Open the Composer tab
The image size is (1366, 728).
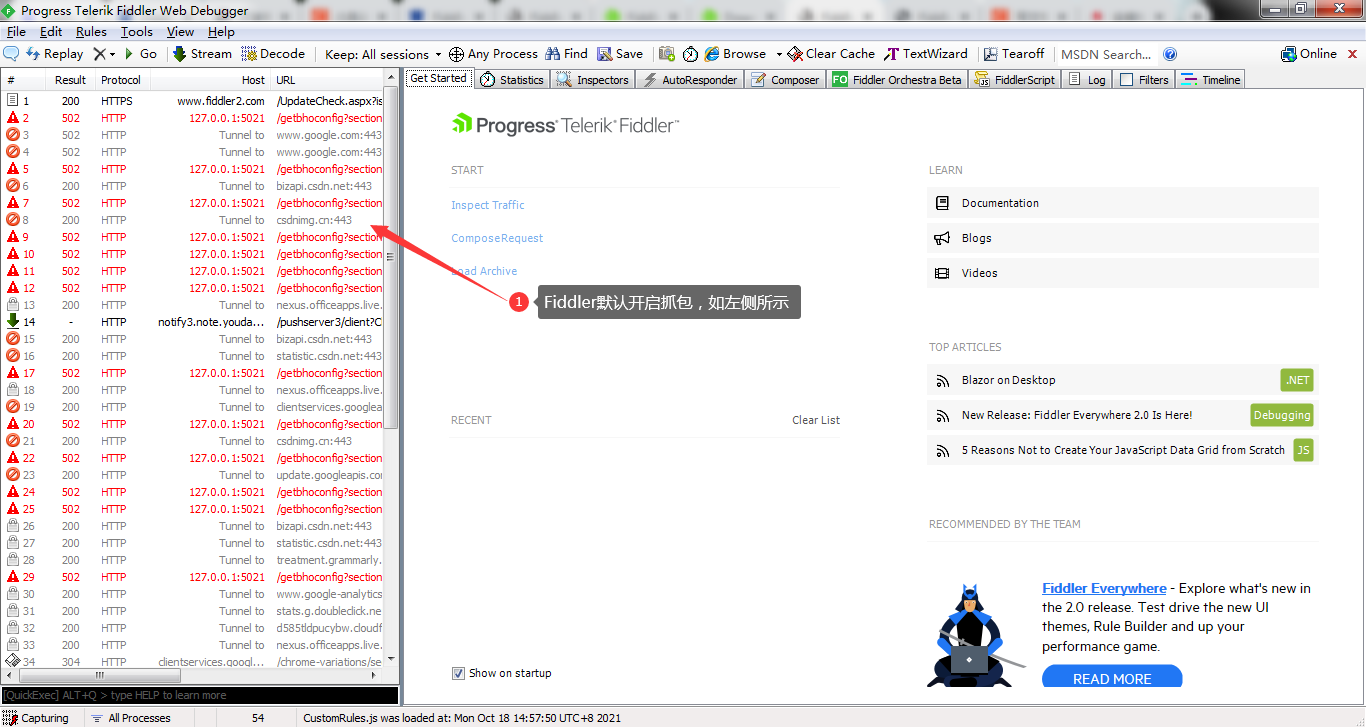[x=785, y=80]
